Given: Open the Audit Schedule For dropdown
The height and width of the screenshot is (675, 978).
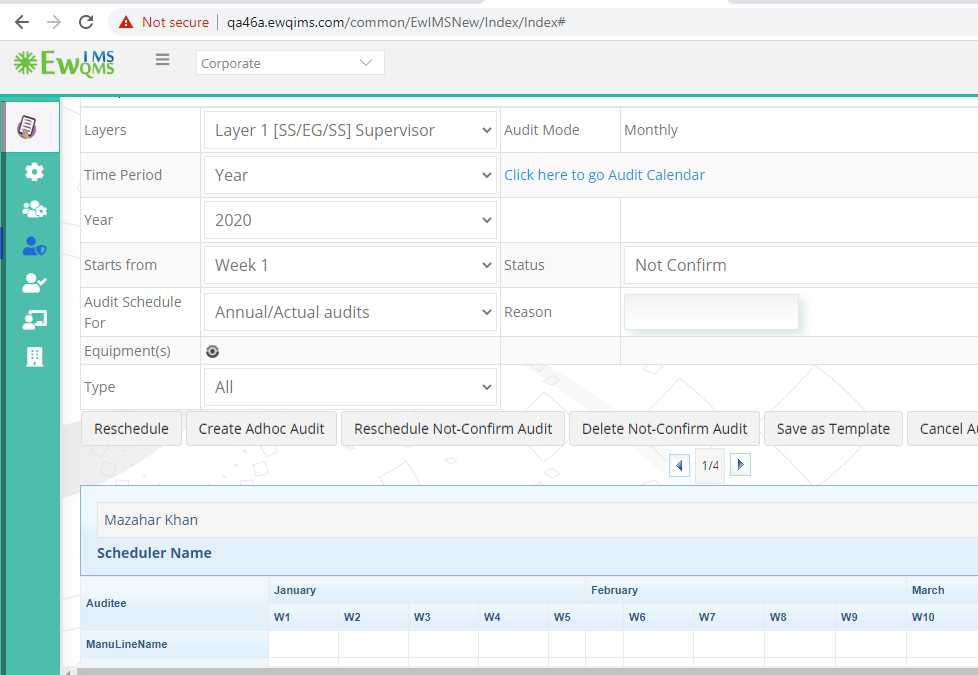Looking at the screenshot, I should click(351, 312).
